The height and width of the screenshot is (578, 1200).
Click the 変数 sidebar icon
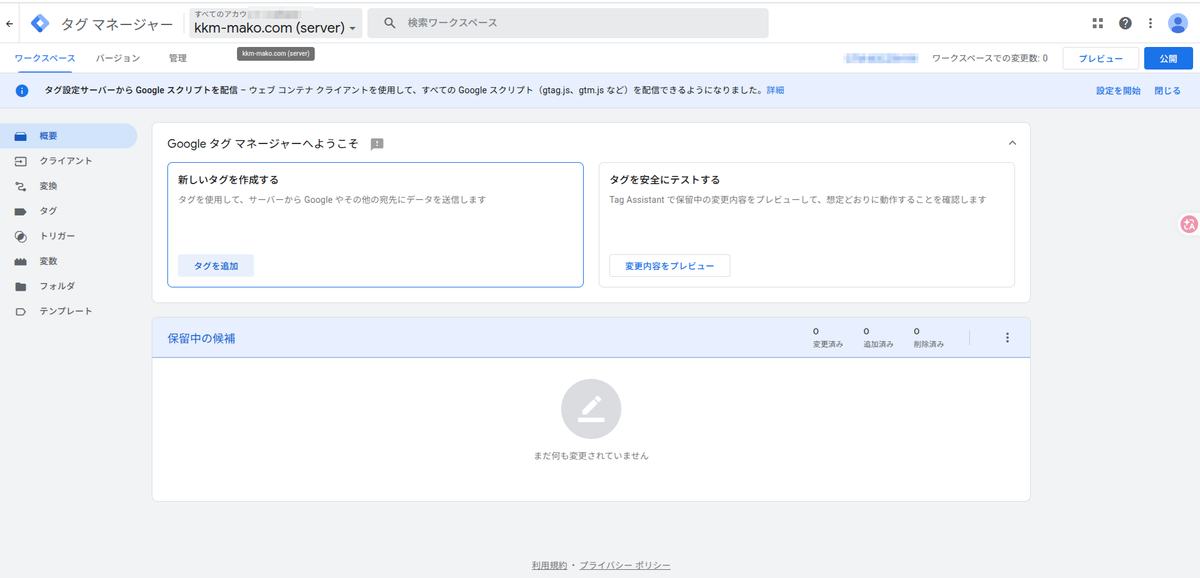point(20,261)
